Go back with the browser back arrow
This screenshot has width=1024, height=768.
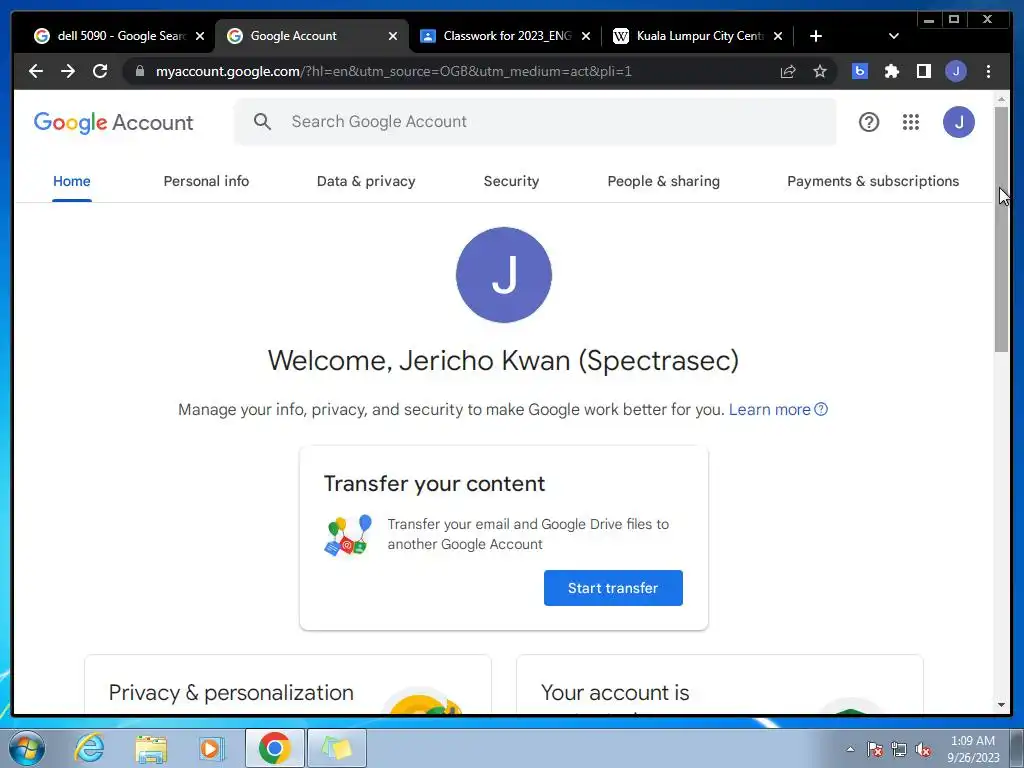(x=36, y=71)
